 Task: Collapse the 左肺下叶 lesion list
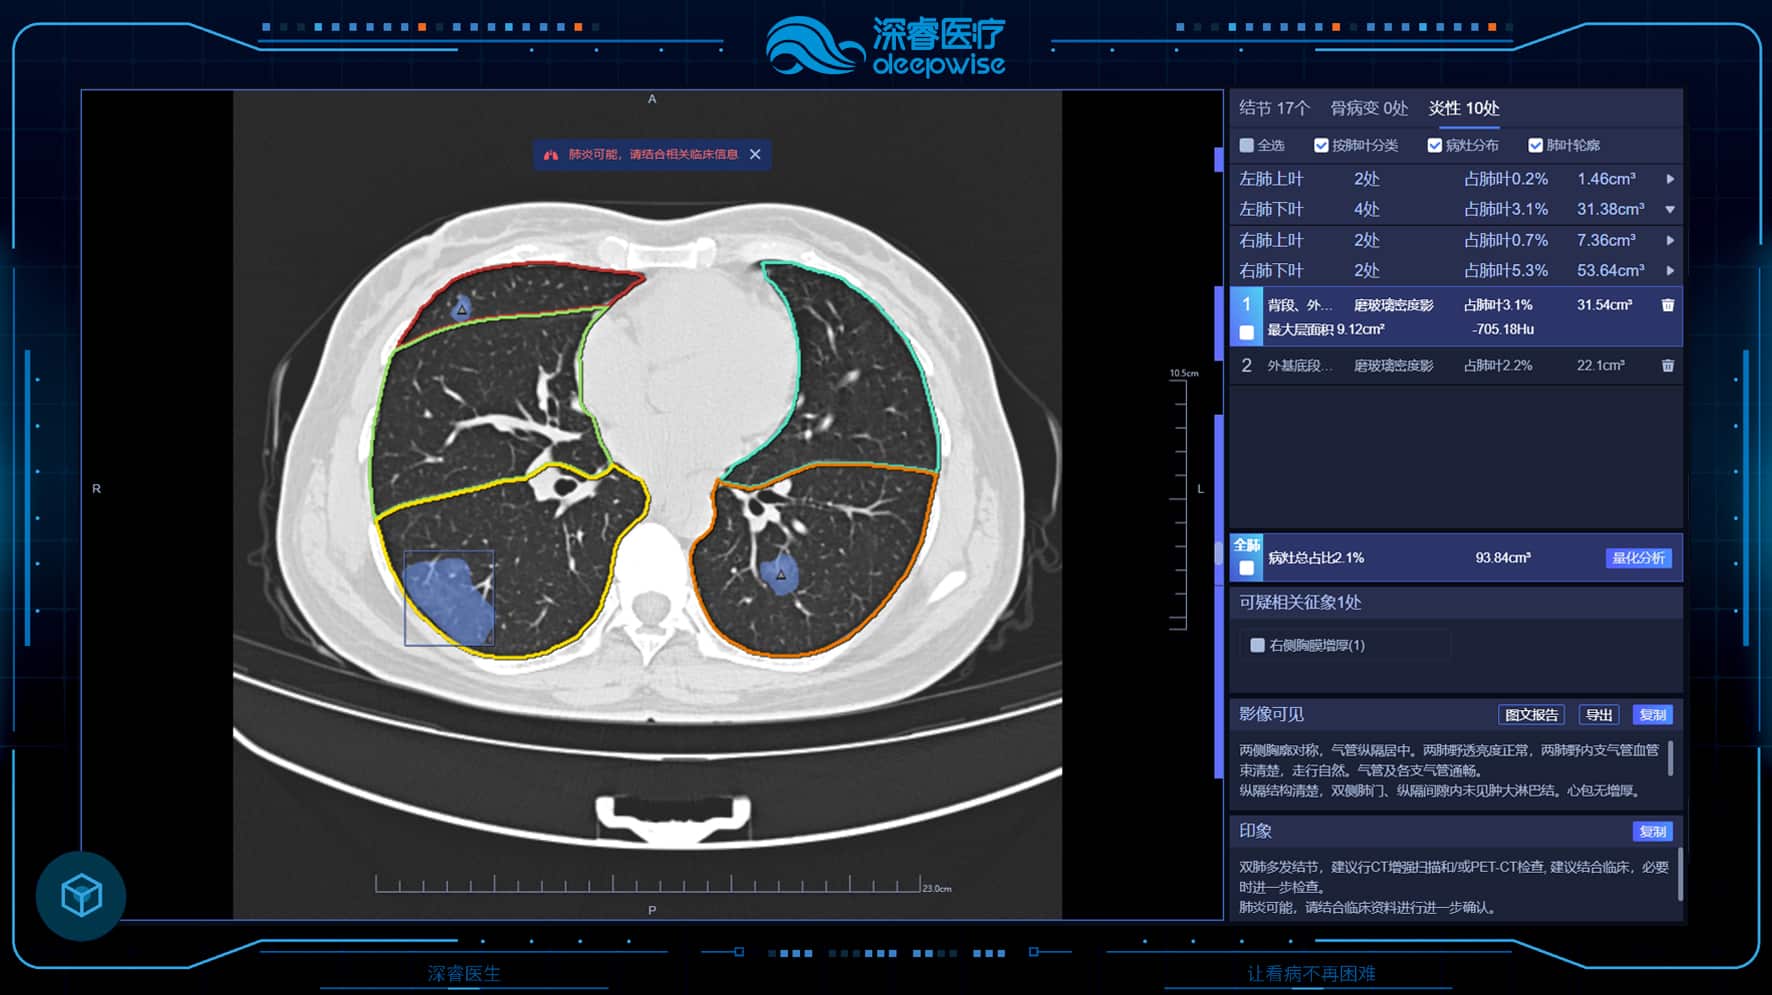[x=1671, y=209]
